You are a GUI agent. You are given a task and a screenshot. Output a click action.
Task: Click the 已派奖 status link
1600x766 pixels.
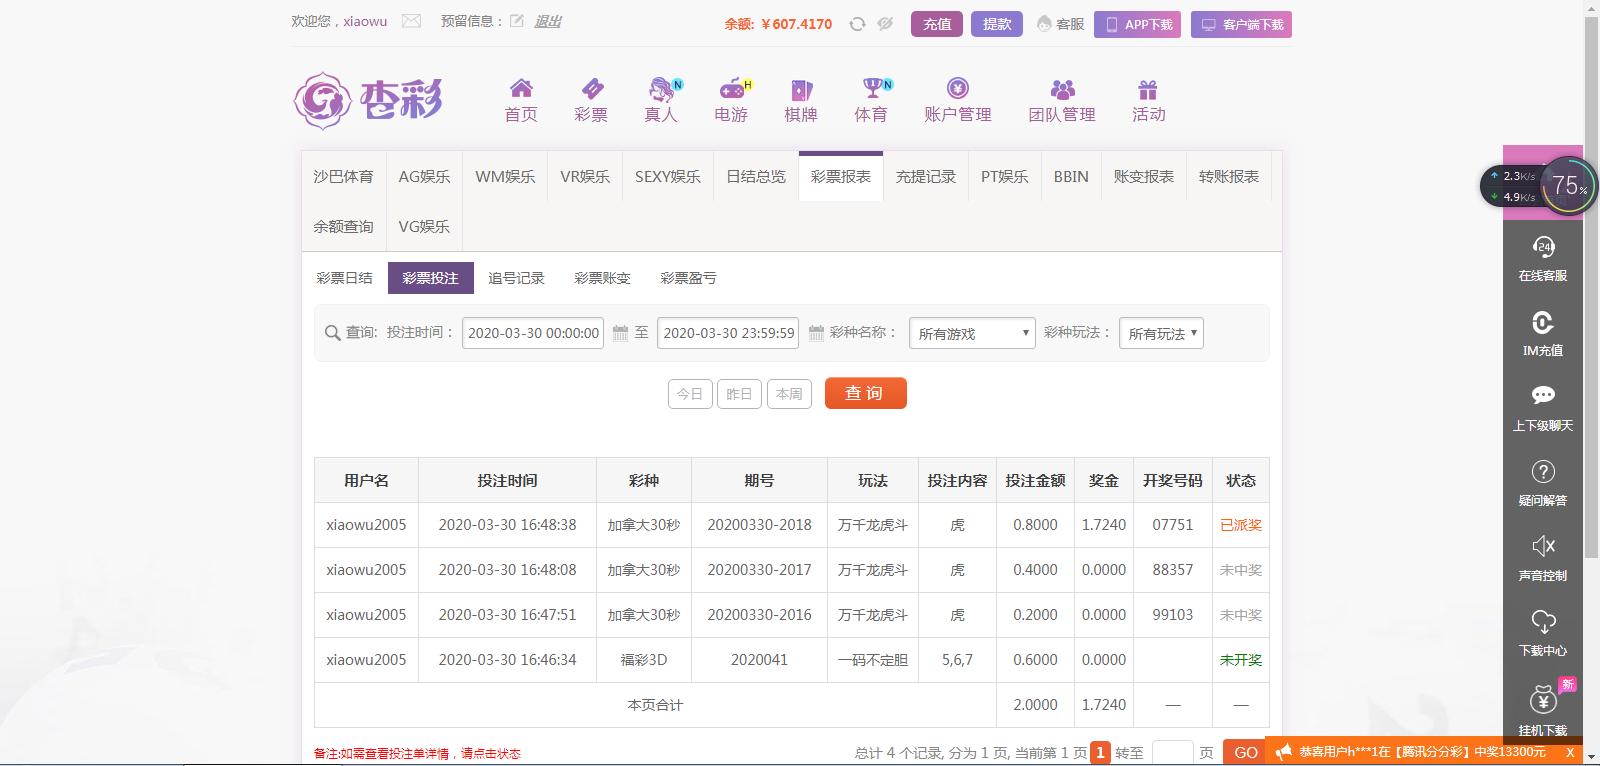tap(1240, 525)
